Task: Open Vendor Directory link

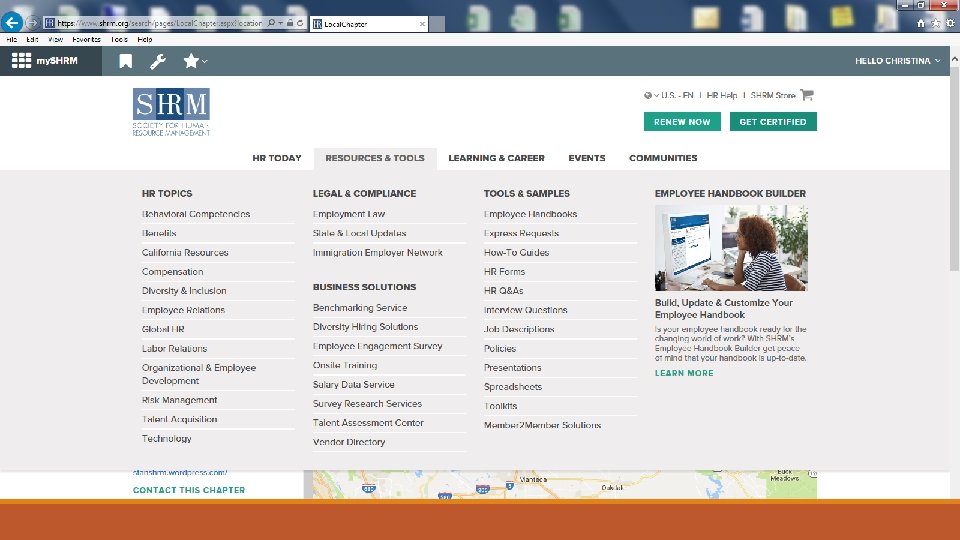Action: coord(349,442)
